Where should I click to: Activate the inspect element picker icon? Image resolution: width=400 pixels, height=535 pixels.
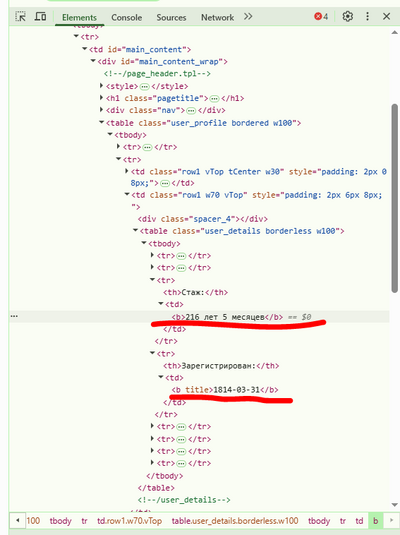[x=20, y=16]
